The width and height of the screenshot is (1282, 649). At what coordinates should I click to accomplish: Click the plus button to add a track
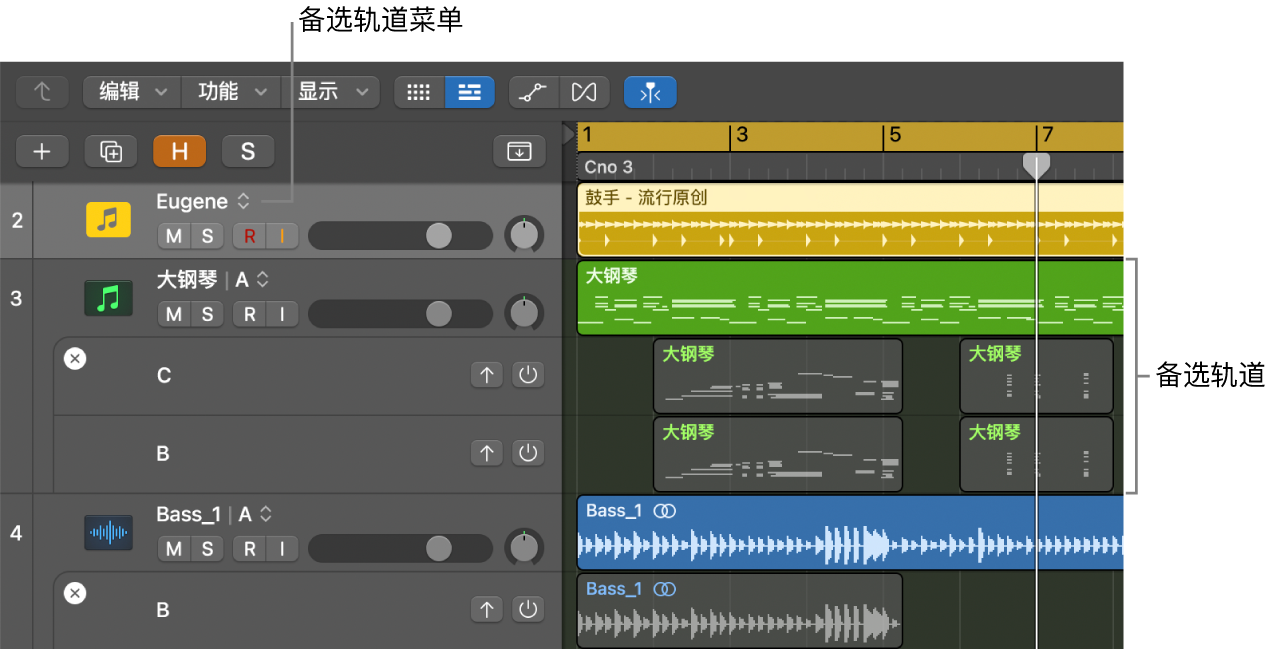click(x=41, y=151)
